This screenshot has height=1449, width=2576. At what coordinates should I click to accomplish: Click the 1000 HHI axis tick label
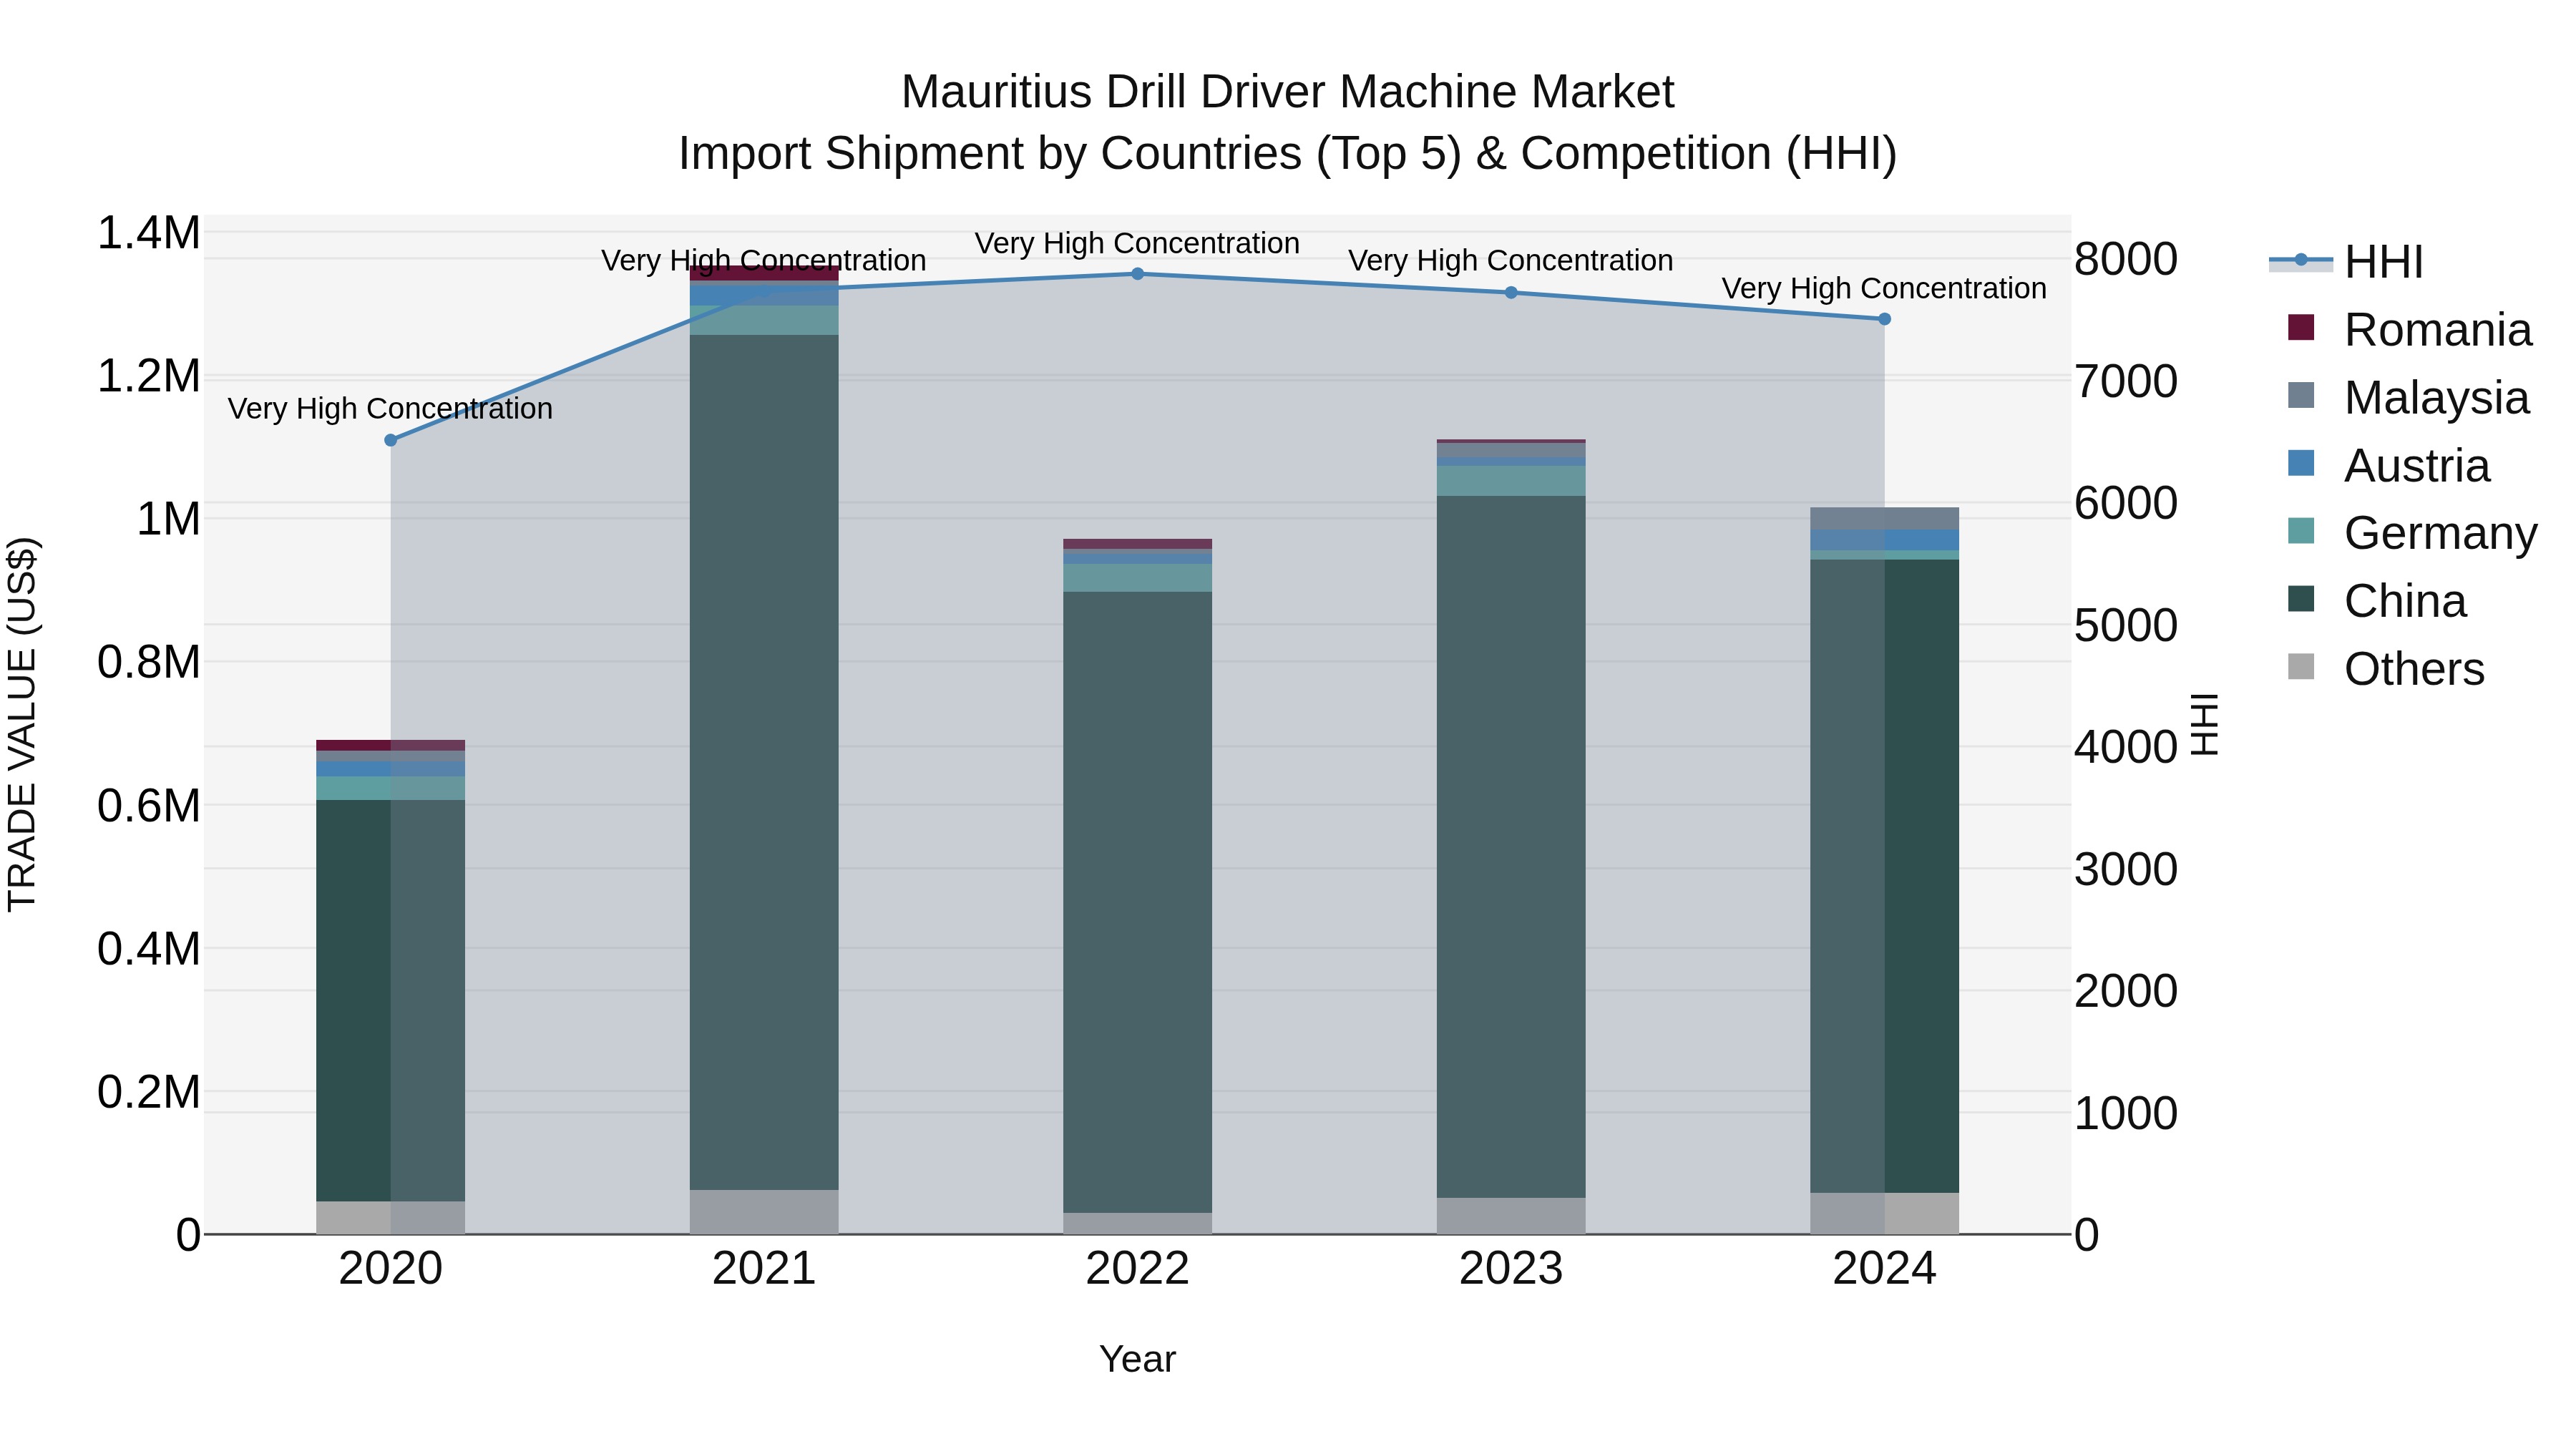[2126, 1113]
